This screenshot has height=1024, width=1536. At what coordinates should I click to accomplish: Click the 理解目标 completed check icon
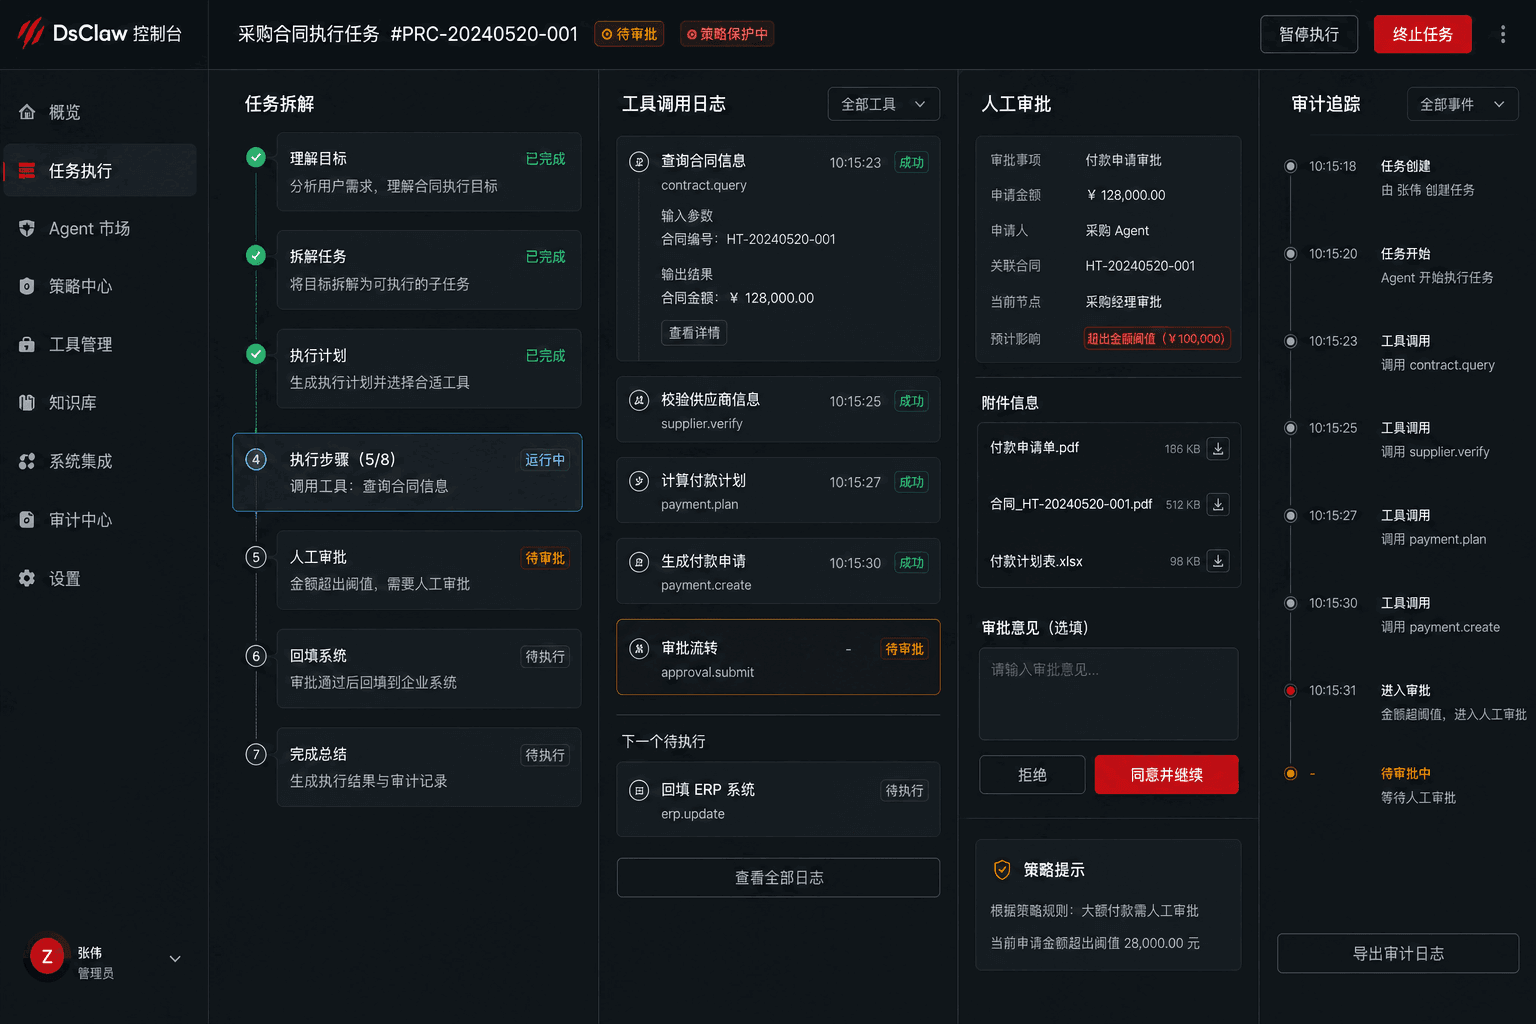click(256, 157)
